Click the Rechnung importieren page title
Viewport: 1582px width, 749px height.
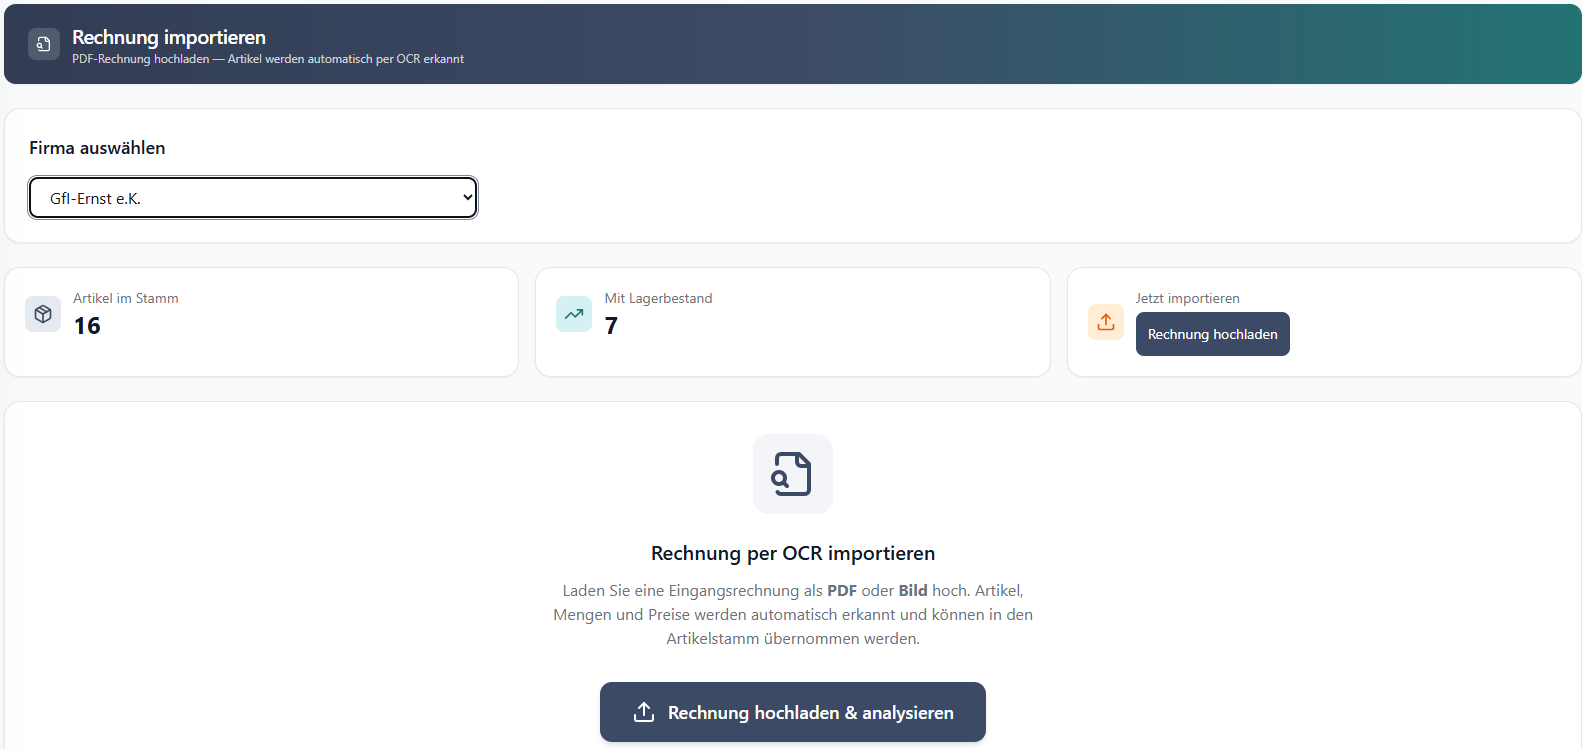pyautogui.click(x=169, y=37)
